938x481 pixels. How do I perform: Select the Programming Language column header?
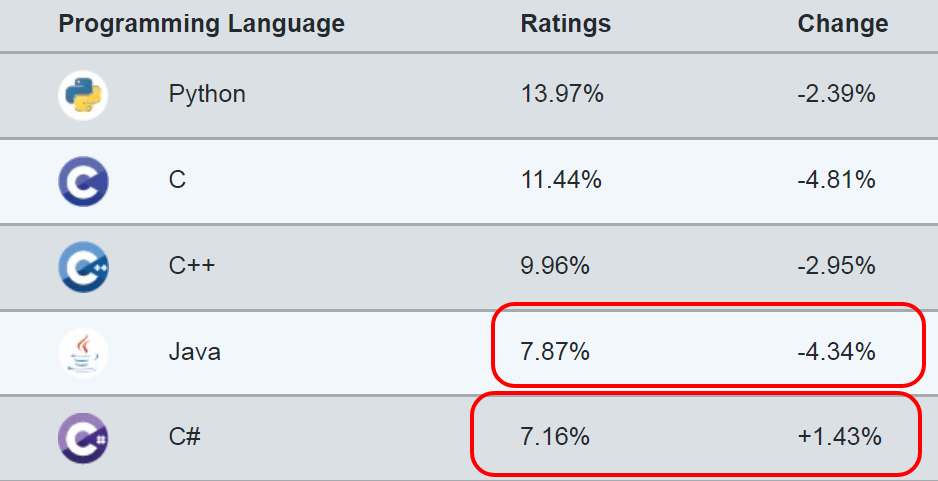(201, 24)
